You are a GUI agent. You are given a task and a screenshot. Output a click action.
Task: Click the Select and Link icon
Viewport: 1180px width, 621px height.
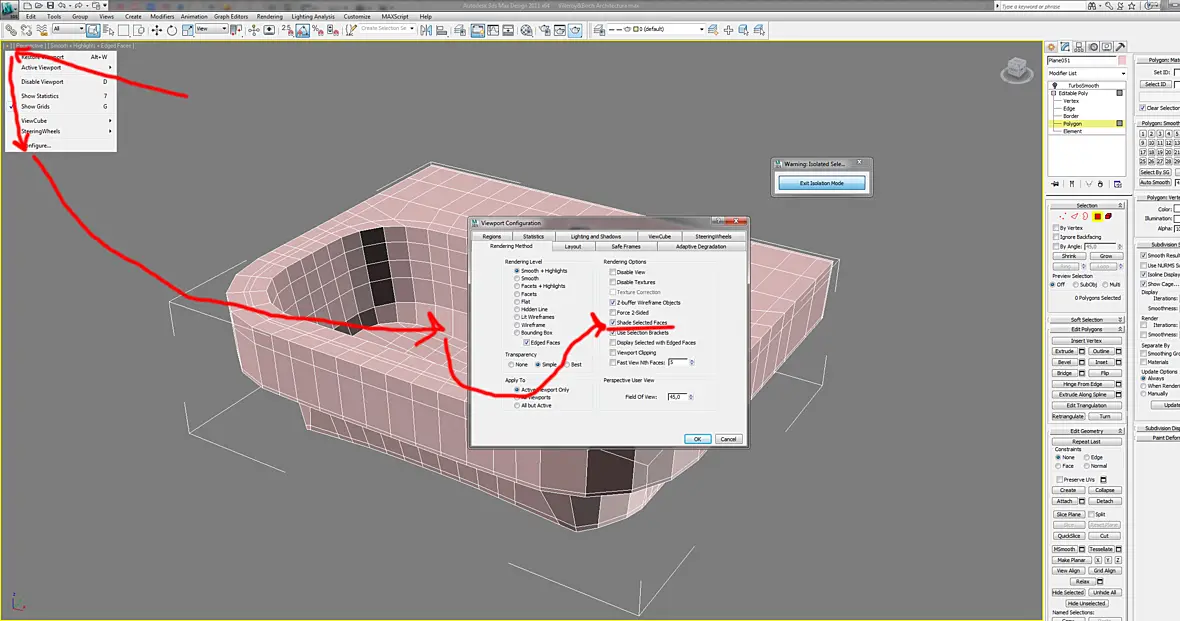coord(11,30)
